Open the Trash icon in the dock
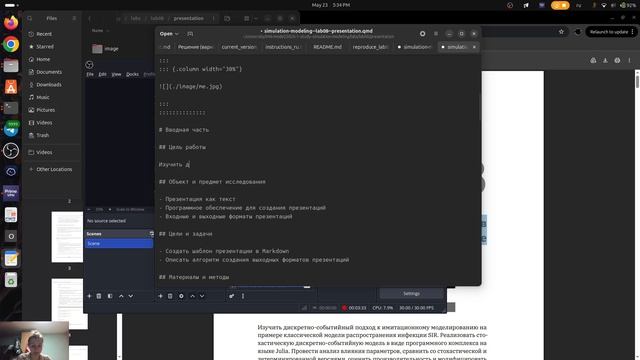640x360 pixels. 11,280
